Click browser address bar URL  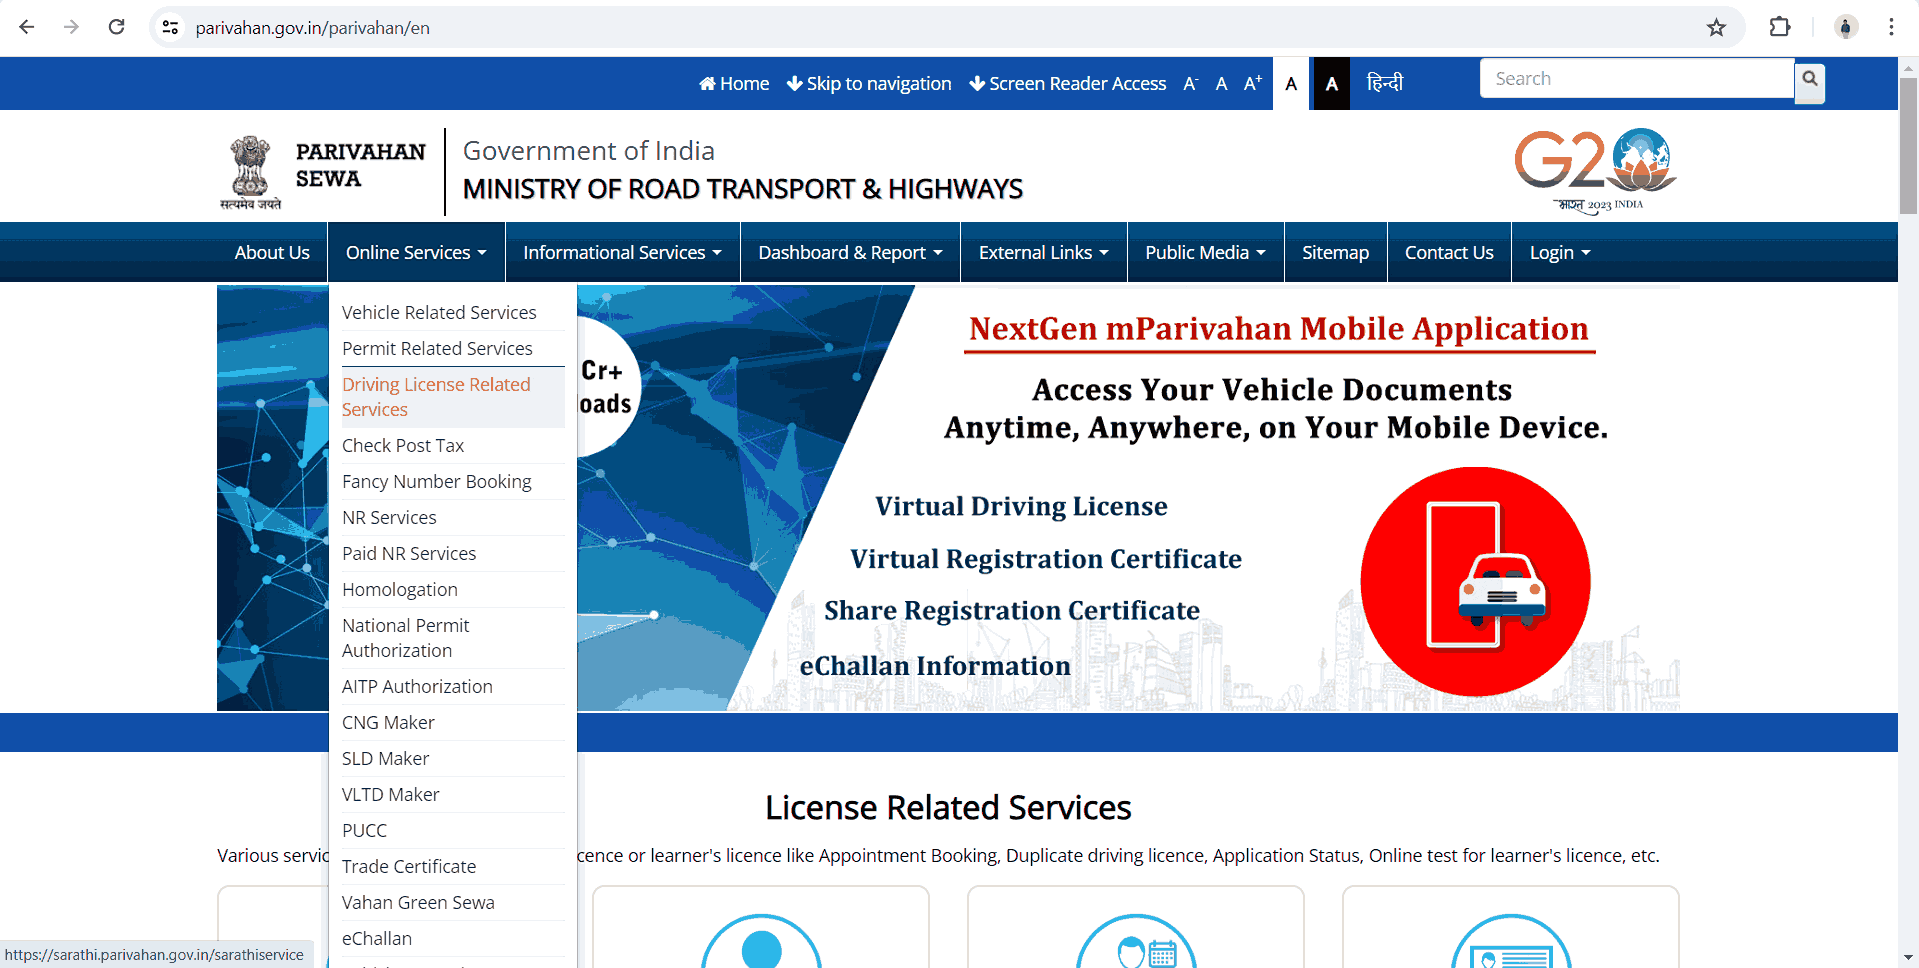click(x=312, y=28)
